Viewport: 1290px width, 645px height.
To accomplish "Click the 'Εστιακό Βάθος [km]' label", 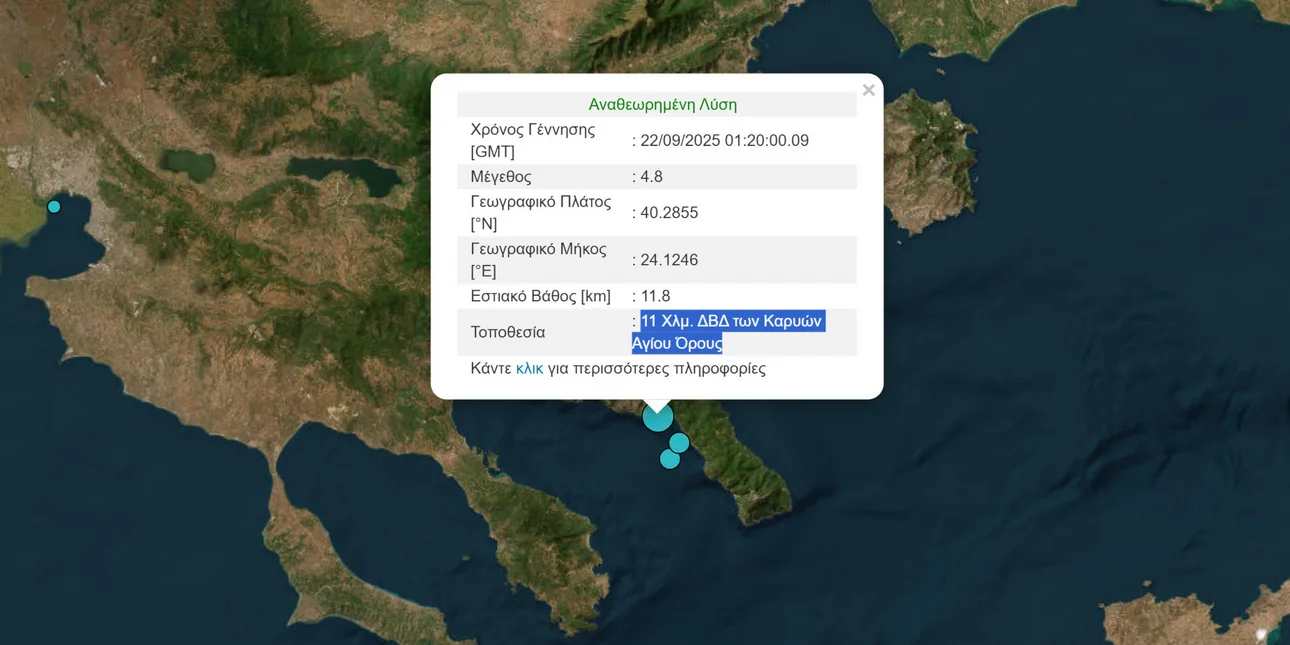I will pos(540,296).
